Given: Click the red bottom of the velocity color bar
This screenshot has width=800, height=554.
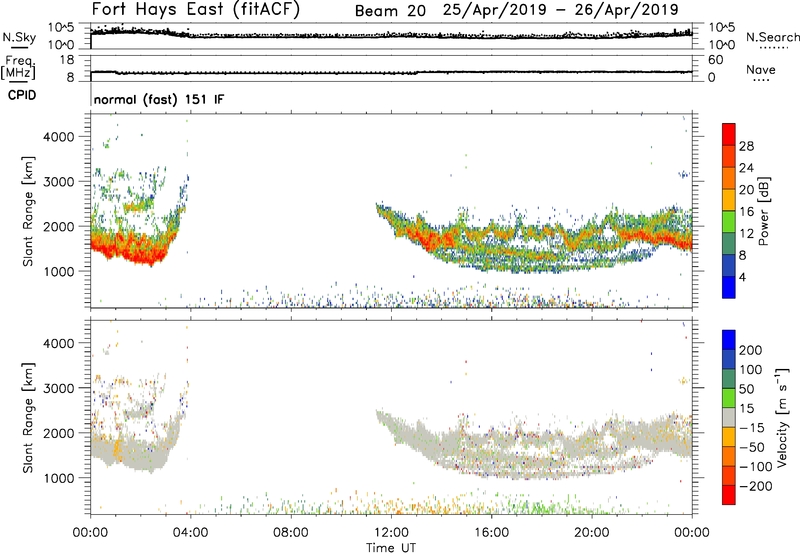Looking at the screenshot, I should pyautogui.click(x=729, y=495).
